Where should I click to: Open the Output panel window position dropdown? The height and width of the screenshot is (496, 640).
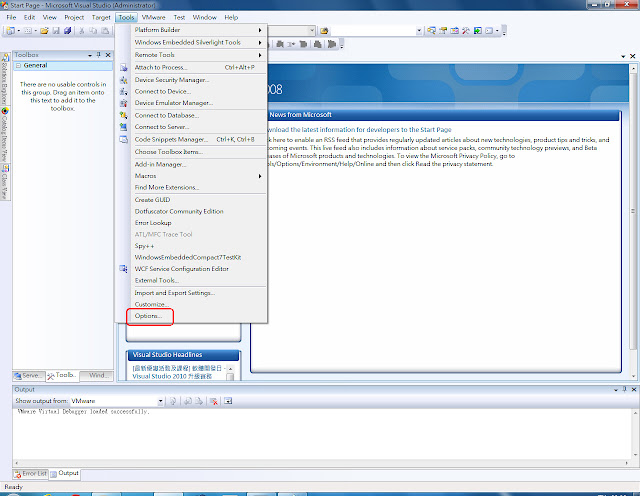[x=616, y=390]
